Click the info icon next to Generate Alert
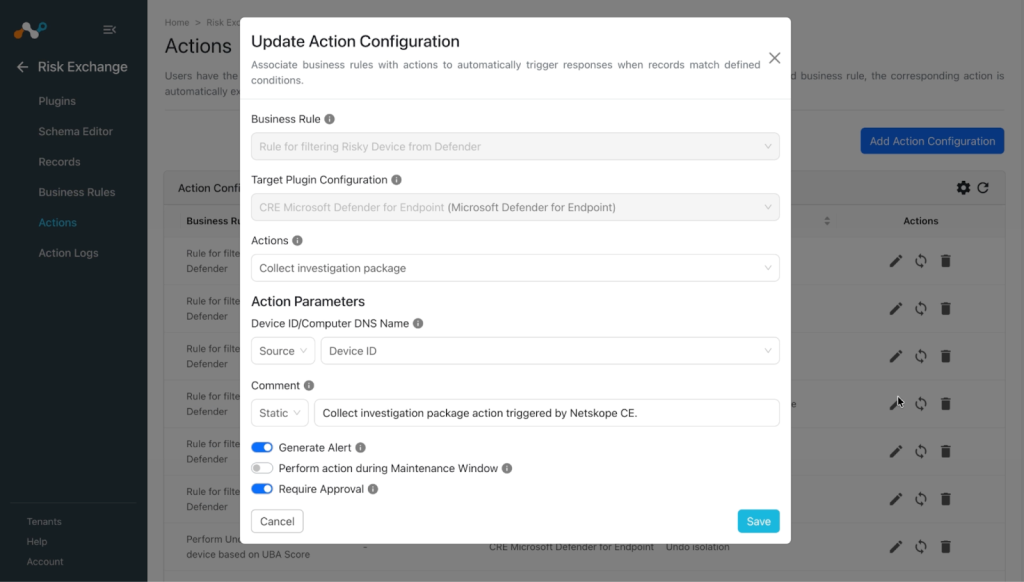The height and width of the screenshot is (582, 1024). 360,447
